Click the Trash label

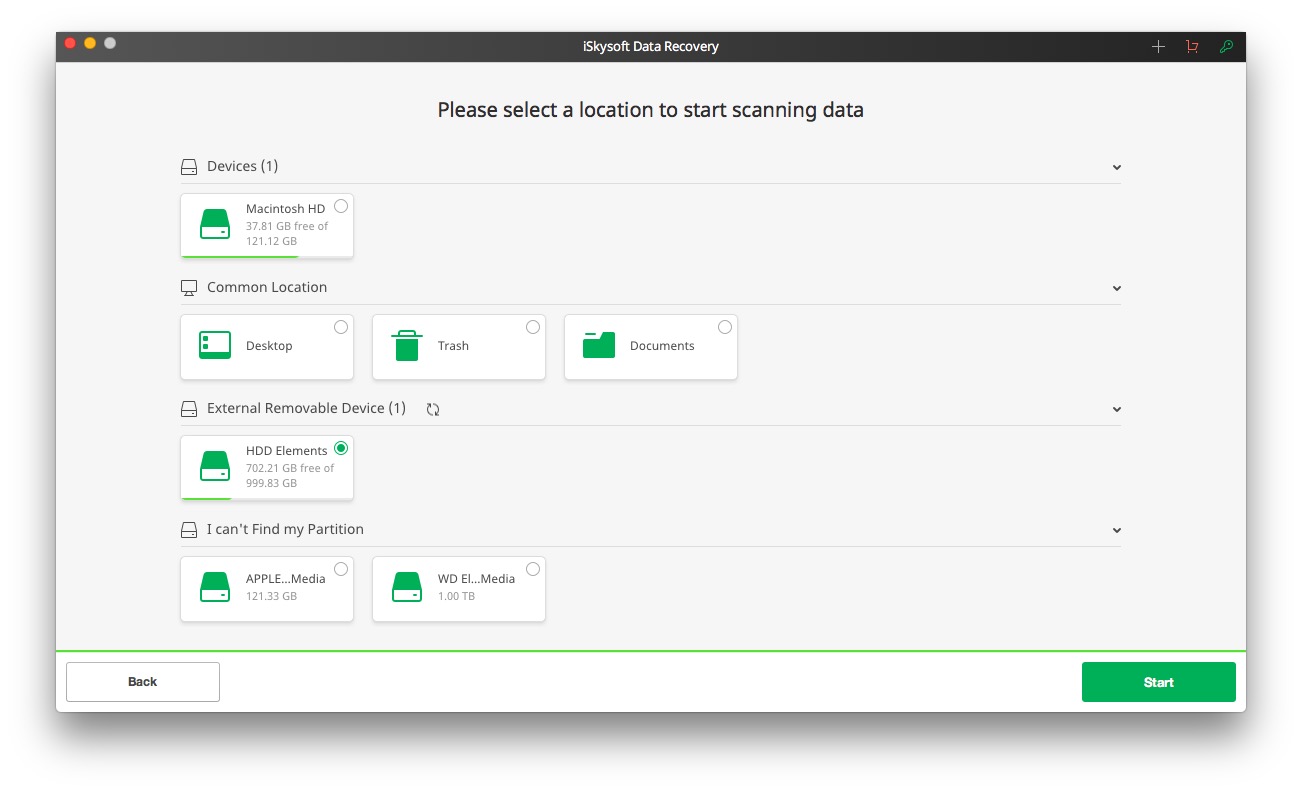(x=453, y=346)
